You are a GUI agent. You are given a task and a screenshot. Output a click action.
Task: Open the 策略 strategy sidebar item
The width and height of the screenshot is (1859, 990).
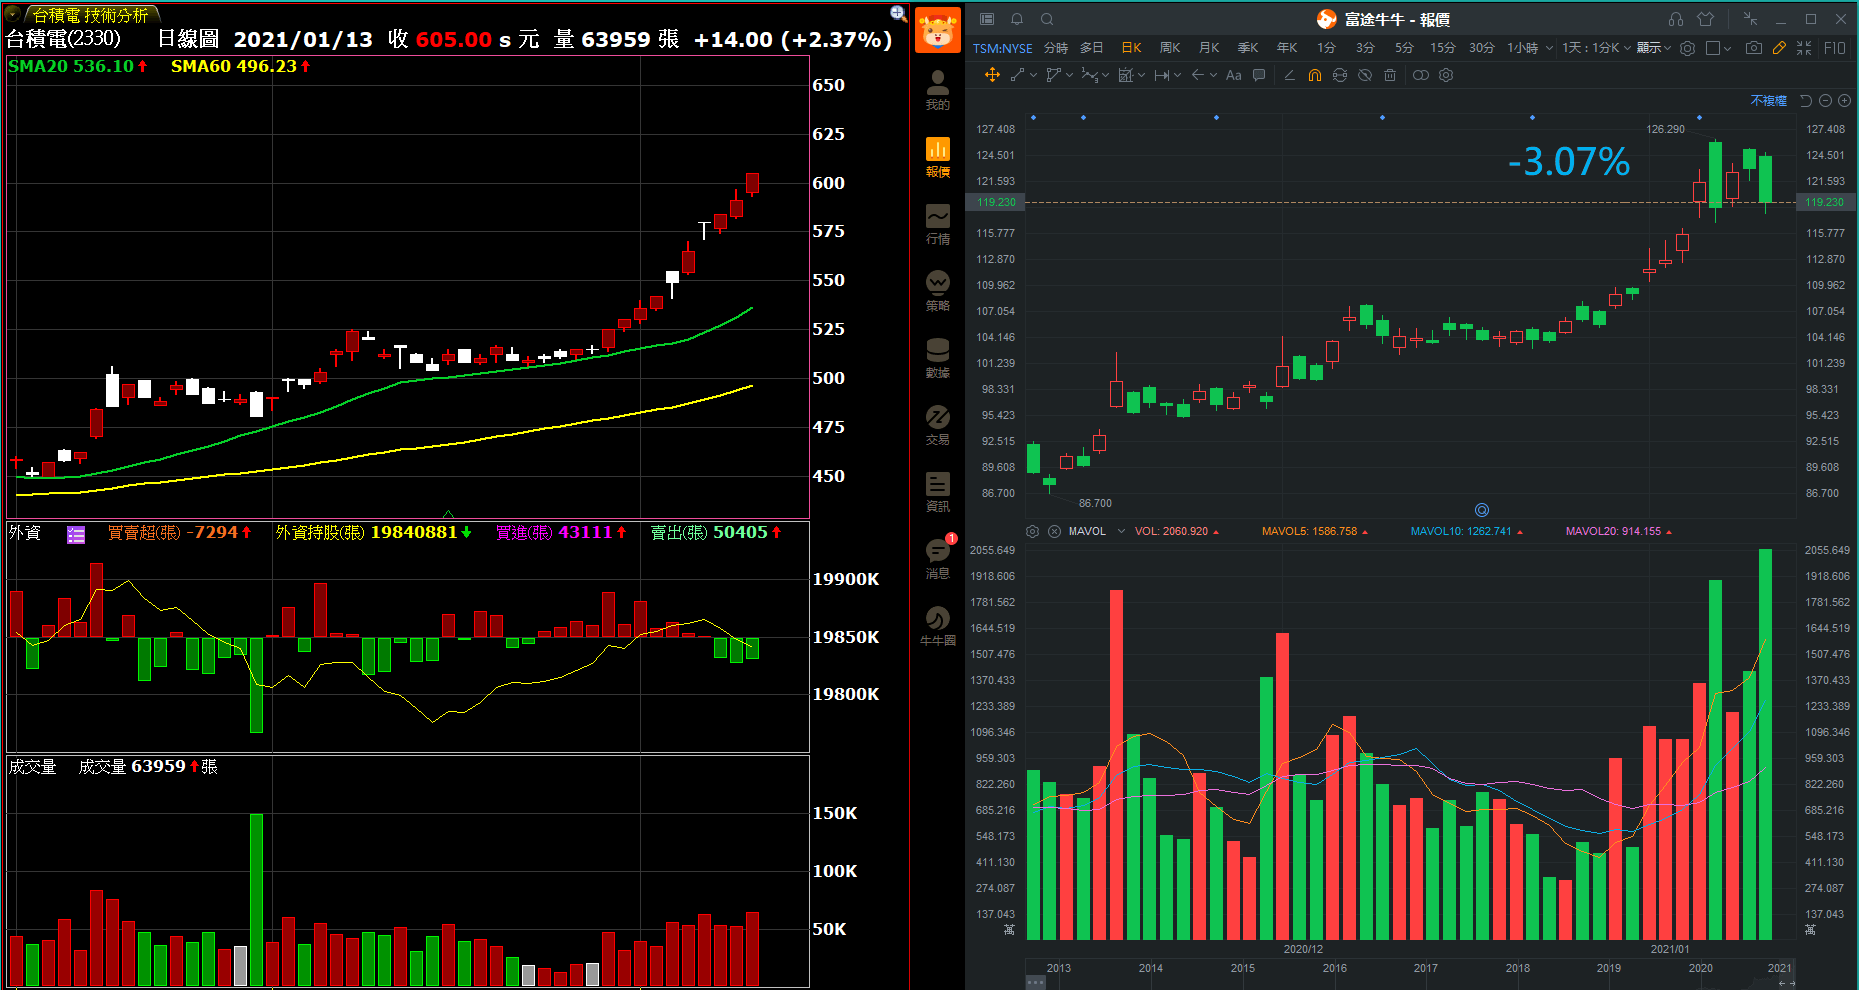click(x=937, y=291)
